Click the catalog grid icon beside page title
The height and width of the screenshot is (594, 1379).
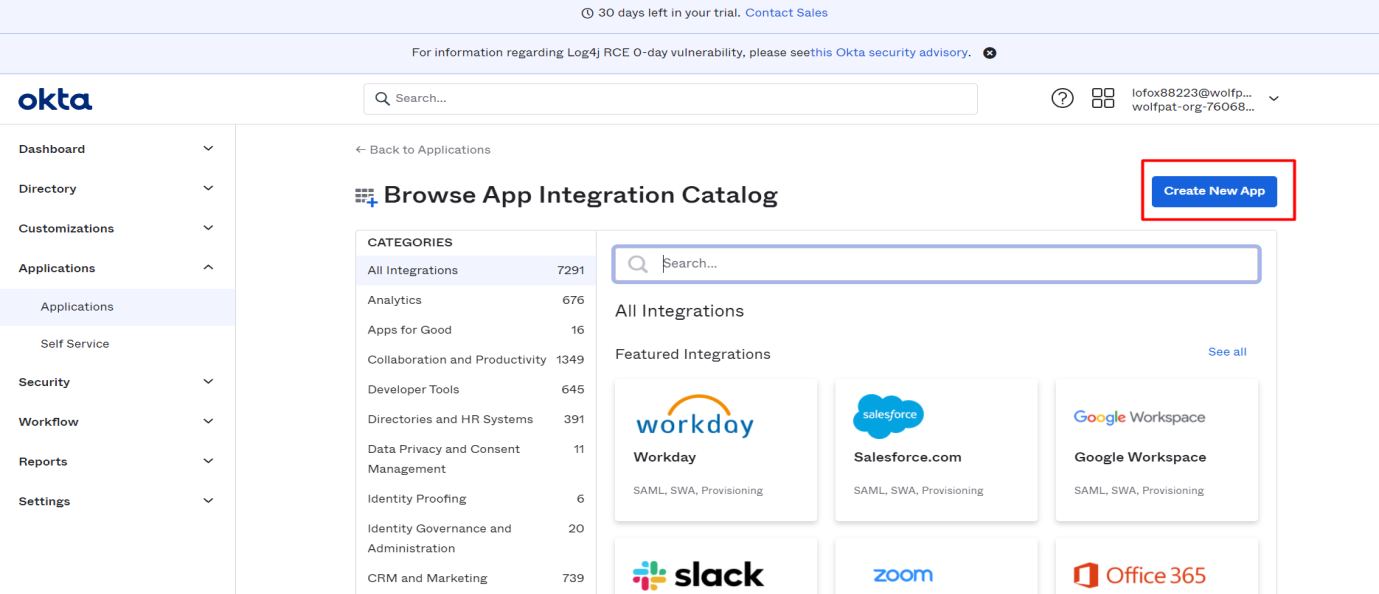click(366, 197)
